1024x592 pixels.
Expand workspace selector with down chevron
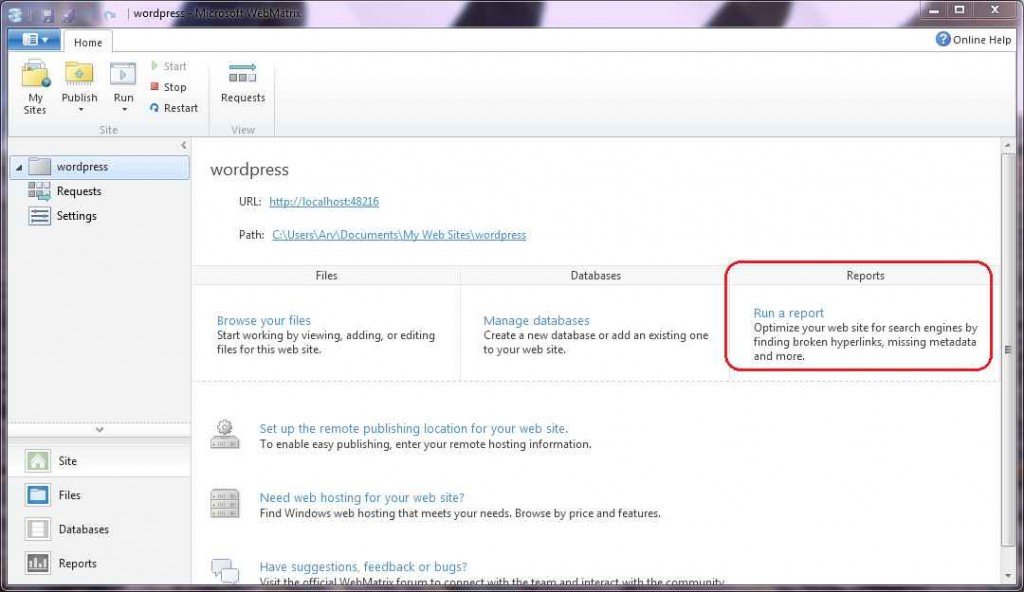pyautogui.click(x=99, y=430)
